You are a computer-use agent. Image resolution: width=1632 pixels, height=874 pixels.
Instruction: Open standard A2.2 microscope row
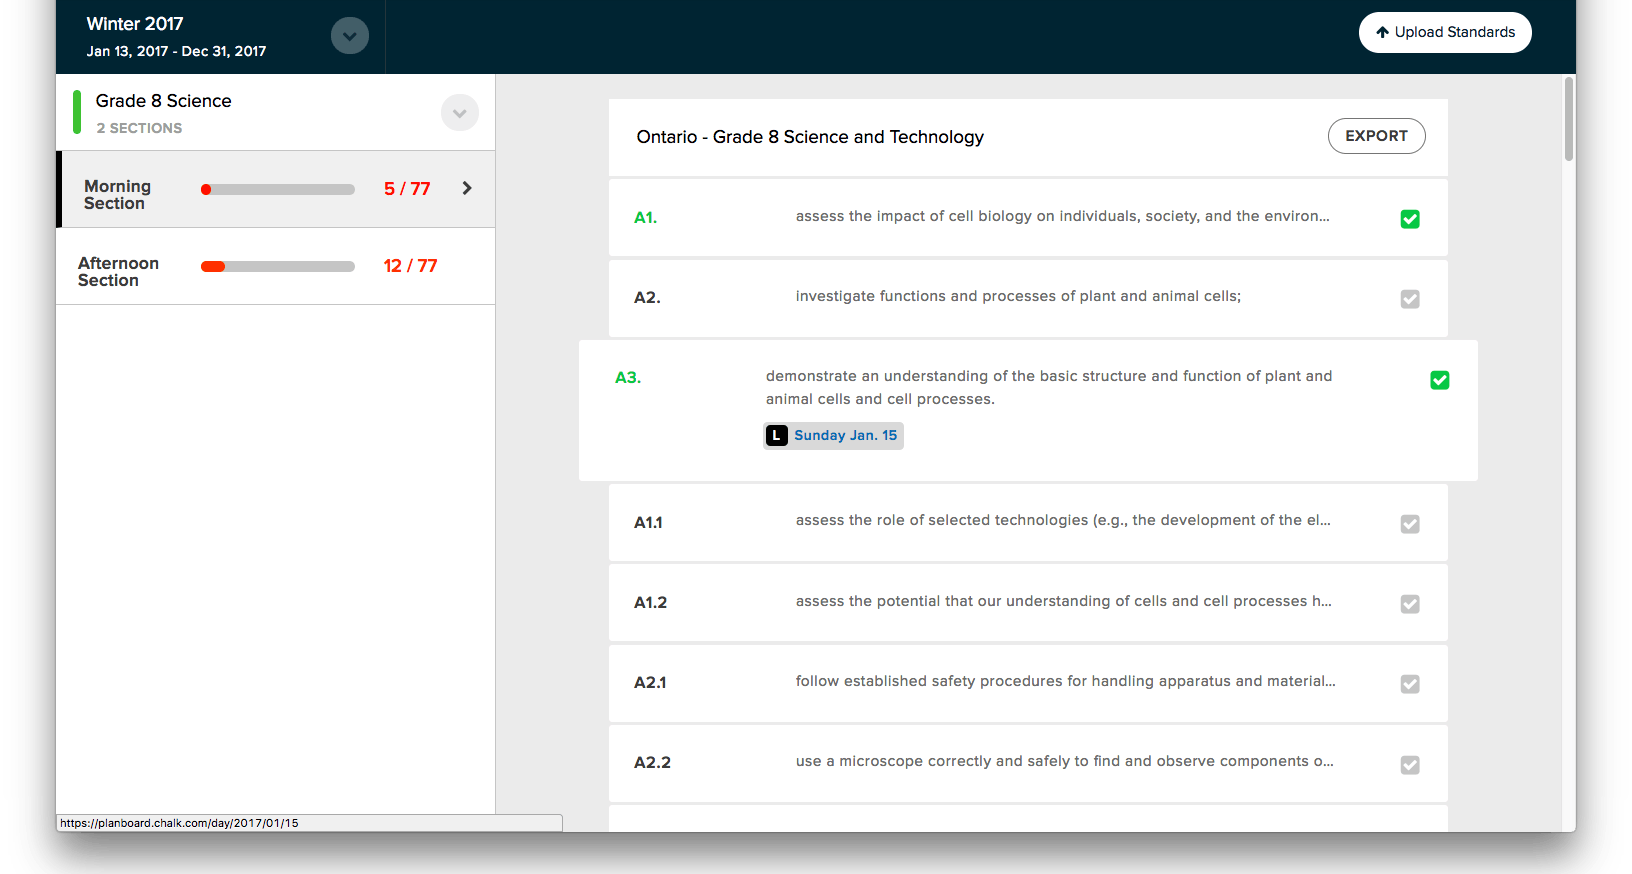pos(1028,763)
